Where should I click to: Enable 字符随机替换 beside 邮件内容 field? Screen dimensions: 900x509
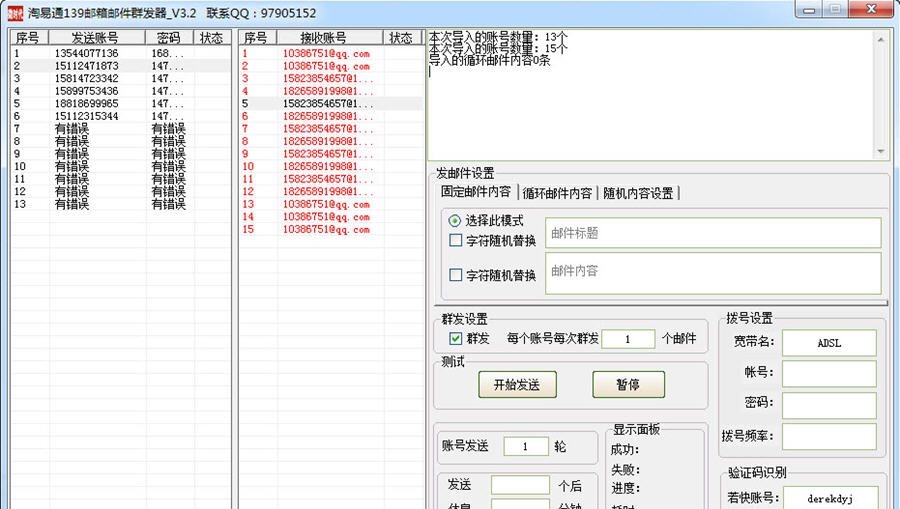tap(455, 275)
